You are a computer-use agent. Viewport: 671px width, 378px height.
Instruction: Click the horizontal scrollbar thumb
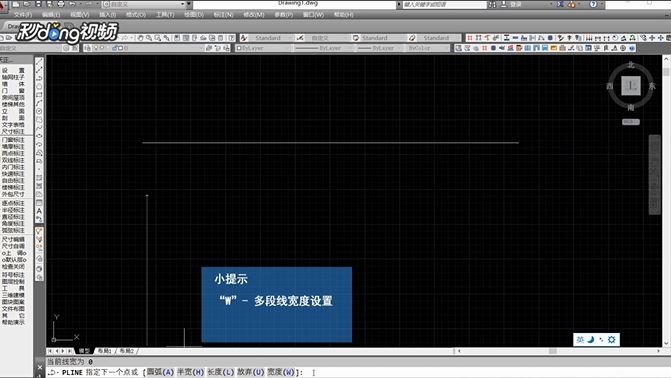click(x=553, y=351)
